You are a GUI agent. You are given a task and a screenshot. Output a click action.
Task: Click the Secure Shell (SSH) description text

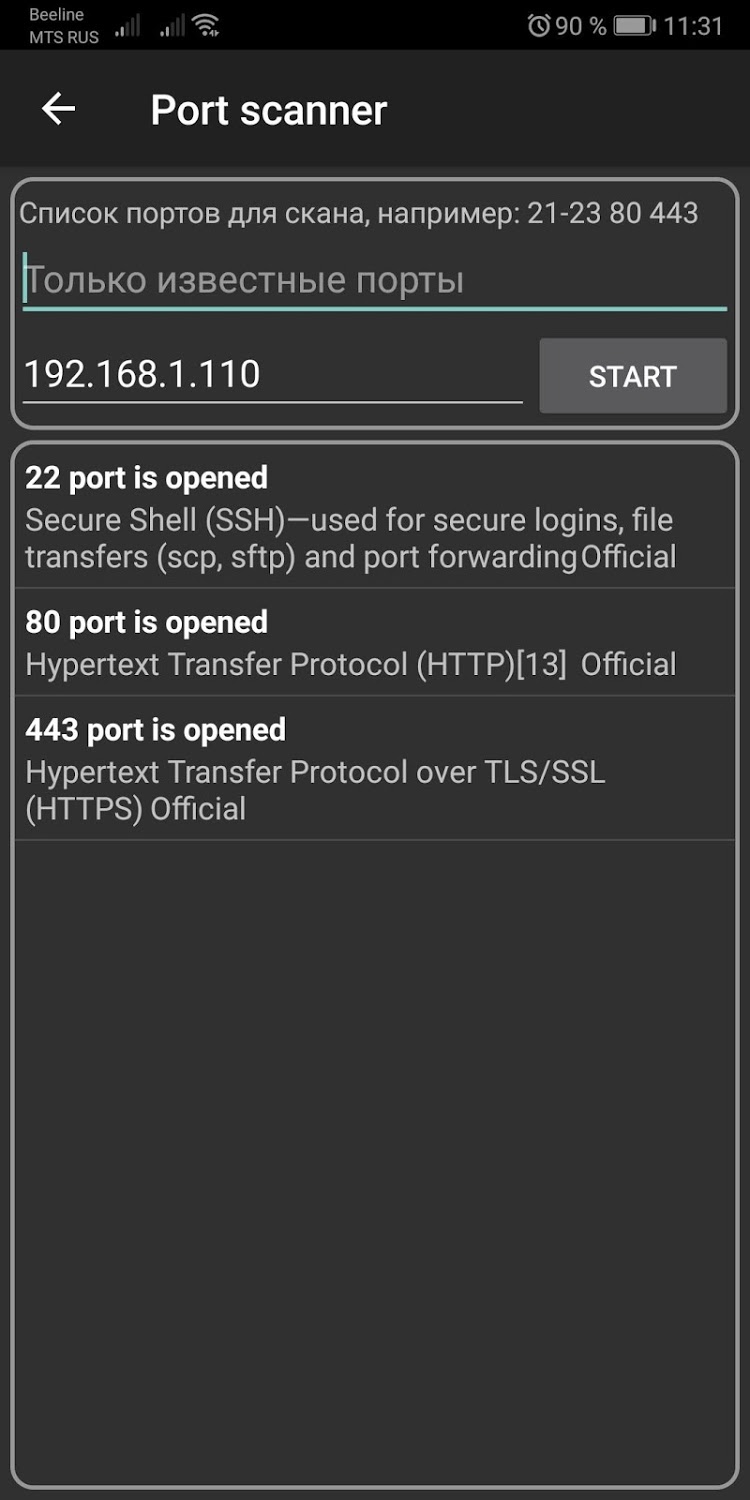pyautogui.click(x=350, y=538)
